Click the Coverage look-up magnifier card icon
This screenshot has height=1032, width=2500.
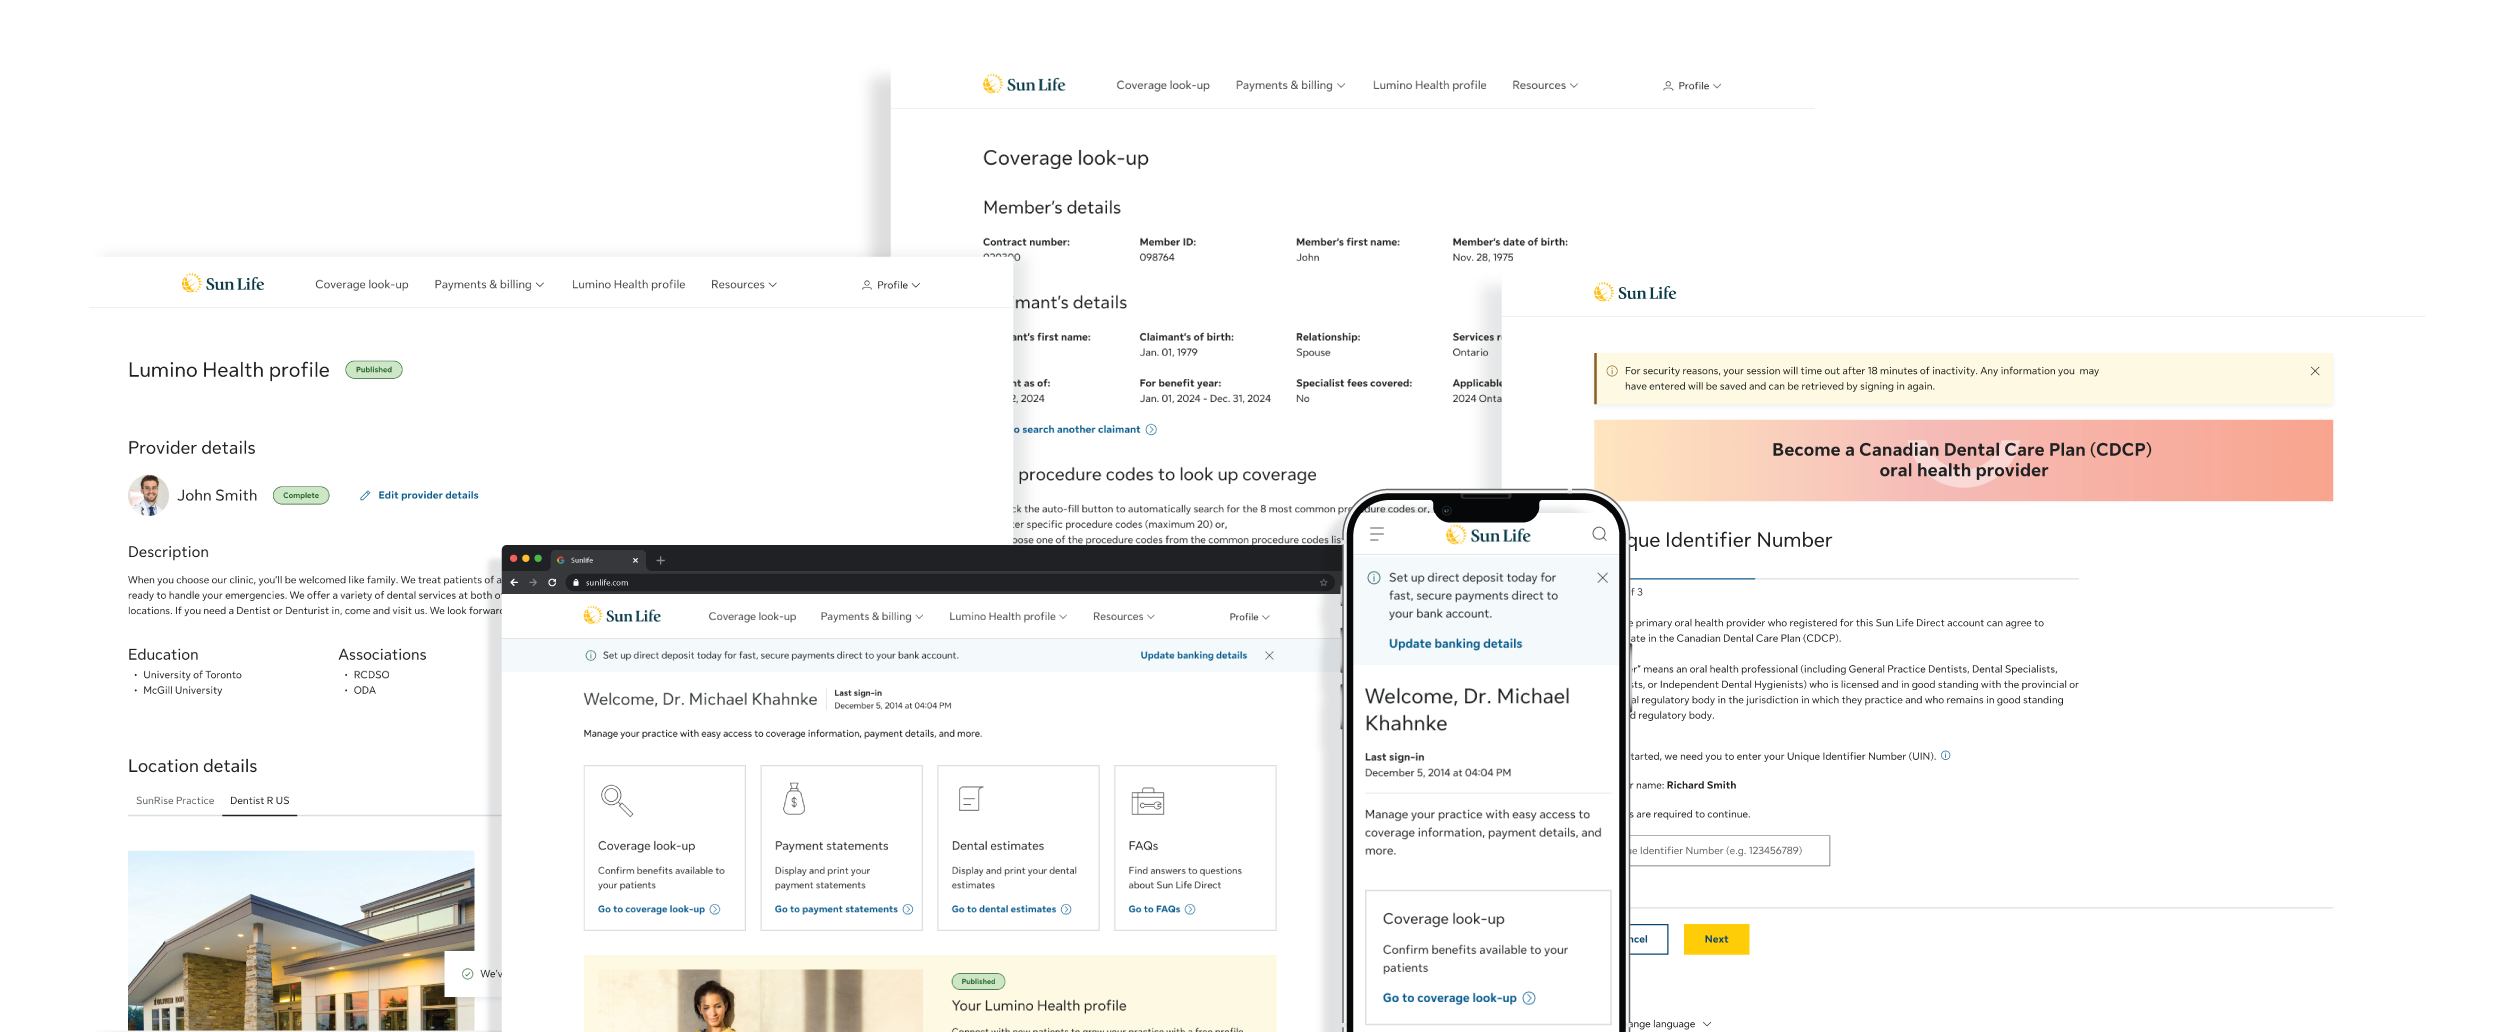pos(616,800)
